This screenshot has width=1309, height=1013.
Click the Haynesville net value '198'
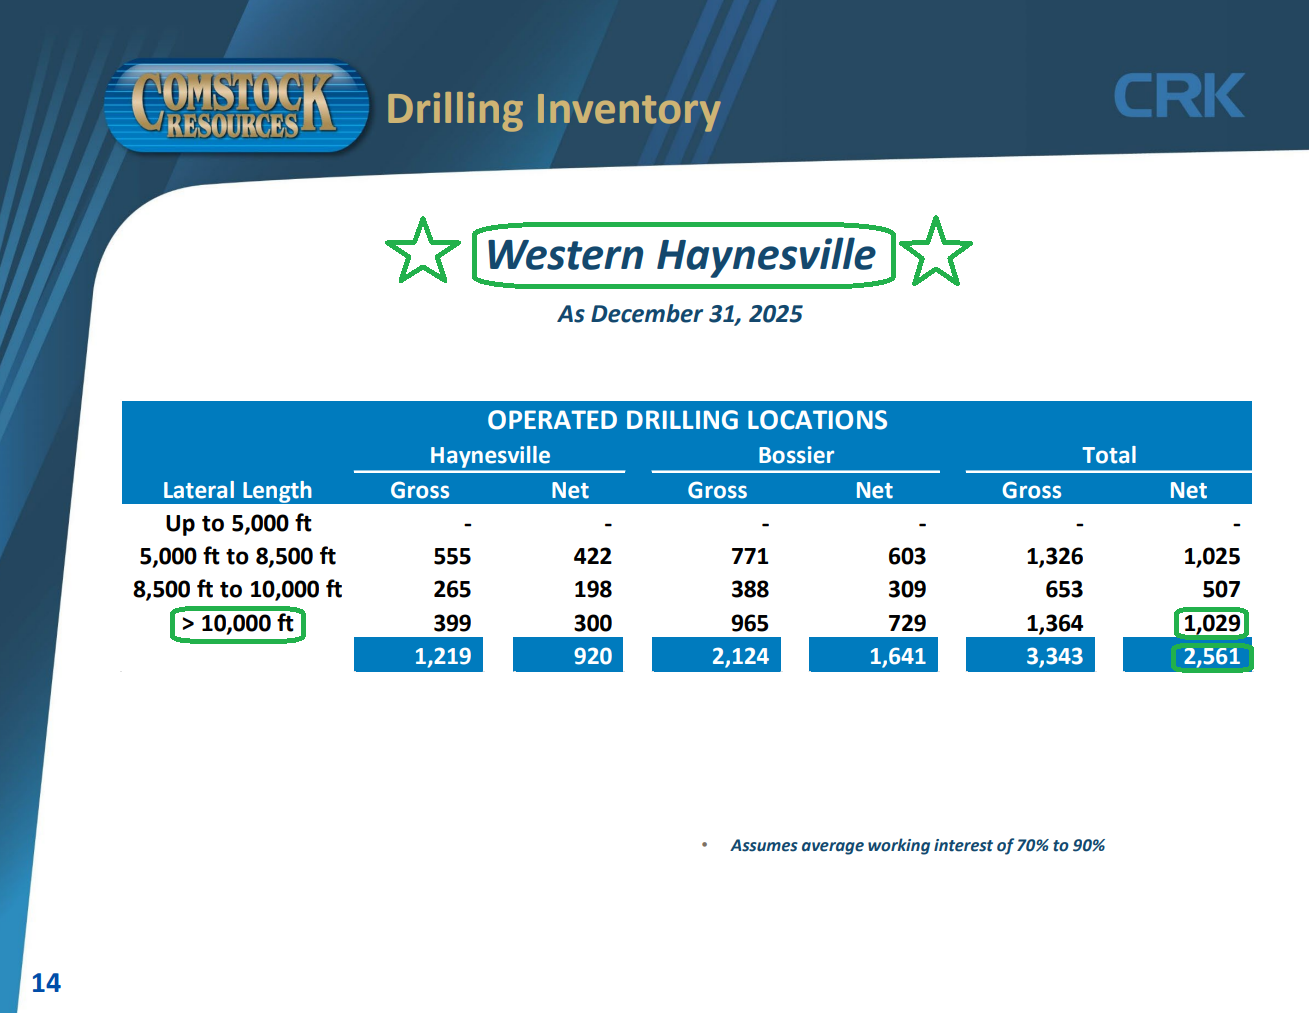[x=593, y=589]
